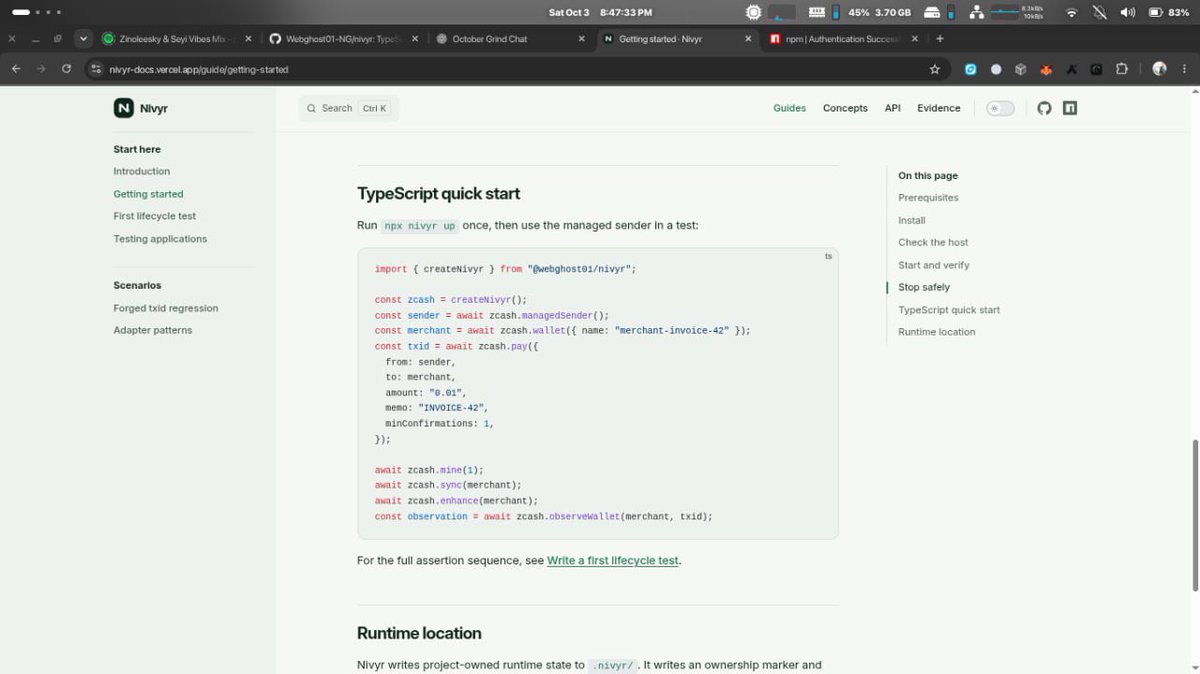Click the address bar URL
This screenshot has width=1200, height=674.
click(199, 70)
